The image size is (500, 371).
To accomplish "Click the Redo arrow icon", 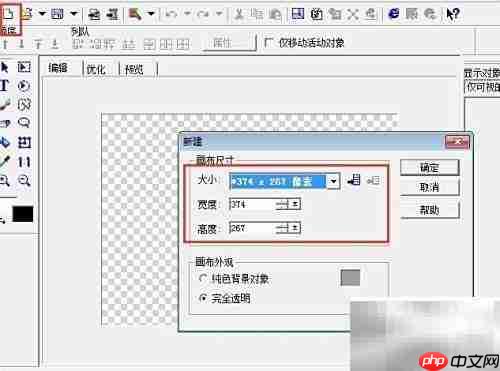I will pos(203,14).
